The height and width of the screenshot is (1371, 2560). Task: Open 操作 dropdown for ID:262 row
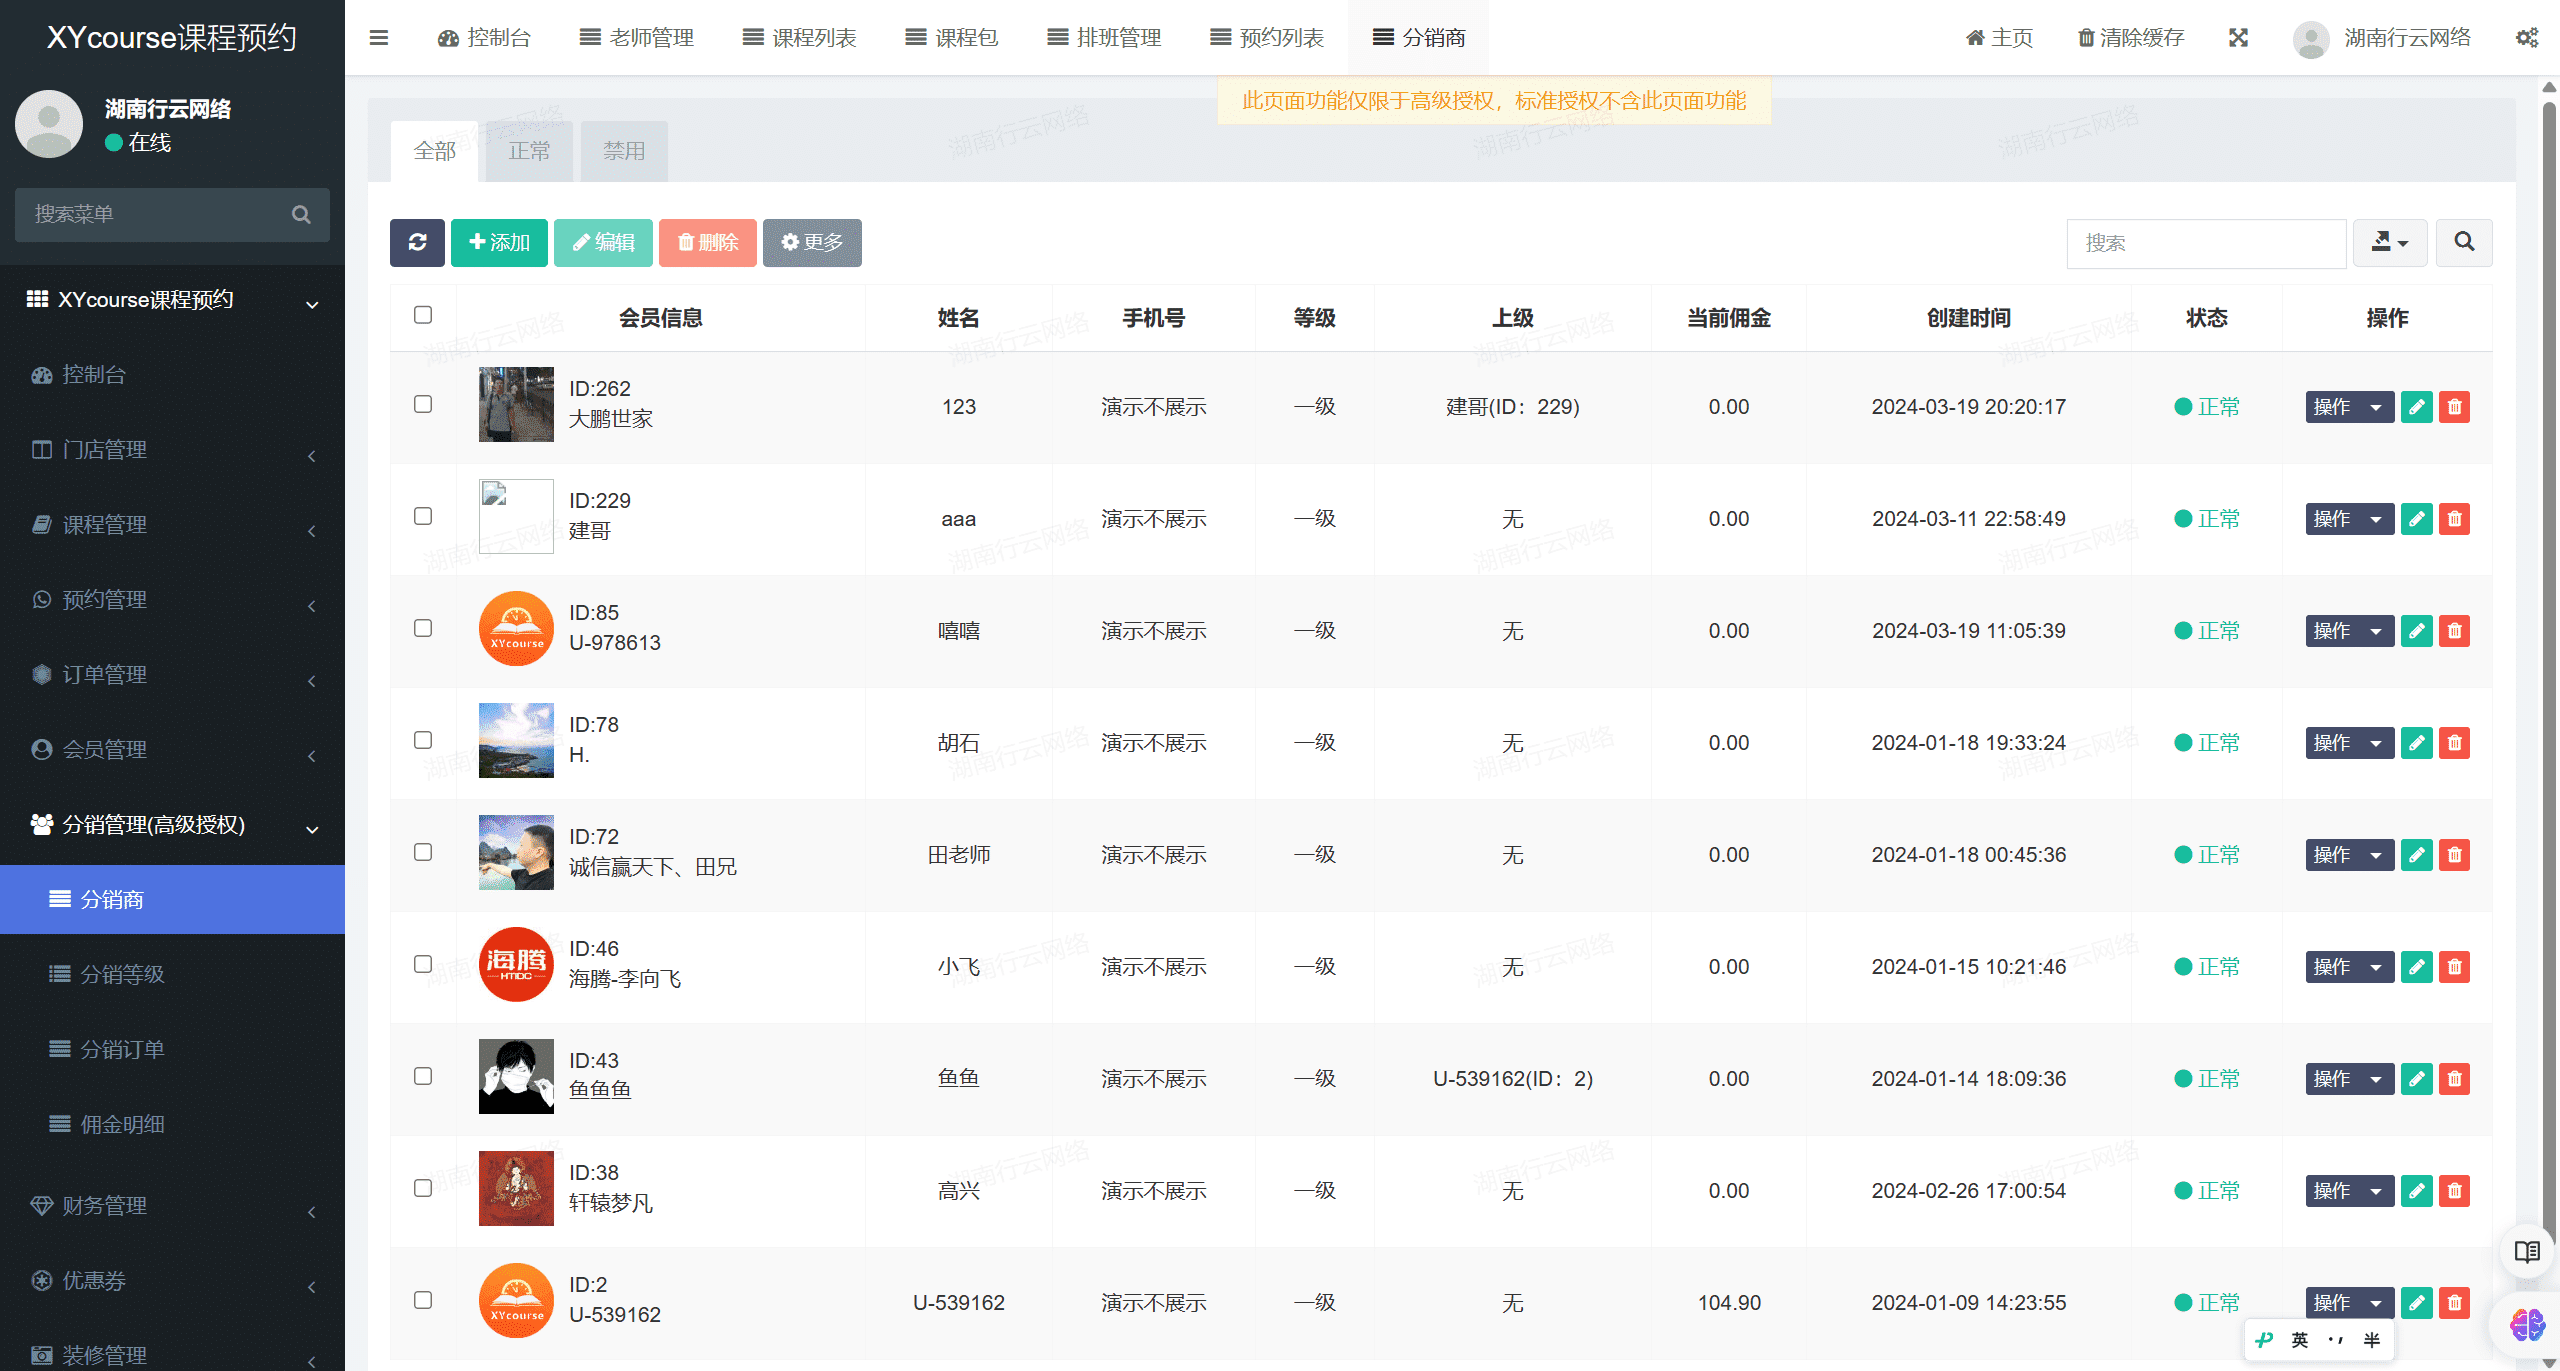2350,407
